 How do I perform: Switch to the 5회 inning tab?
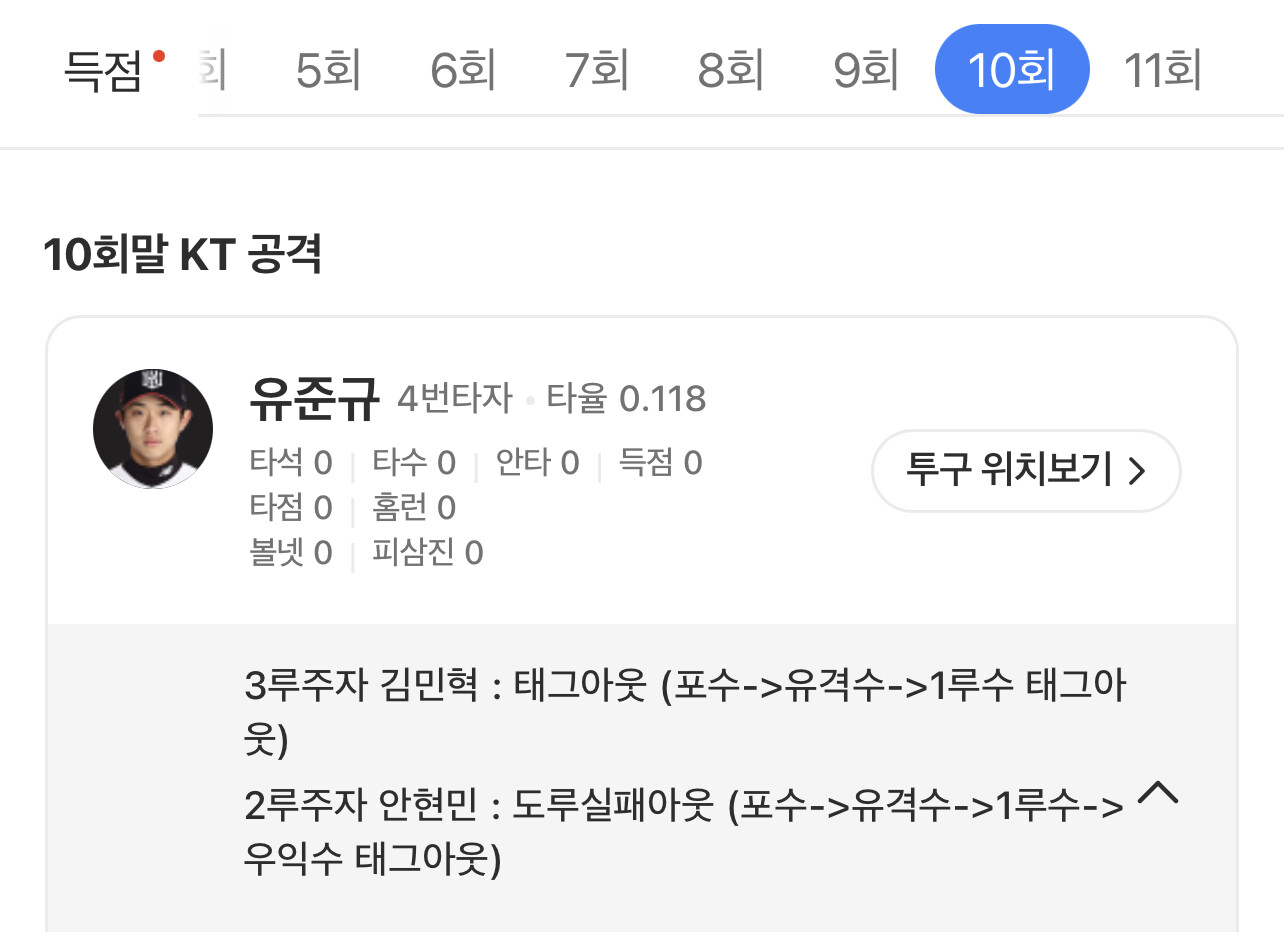coord(328,71)
